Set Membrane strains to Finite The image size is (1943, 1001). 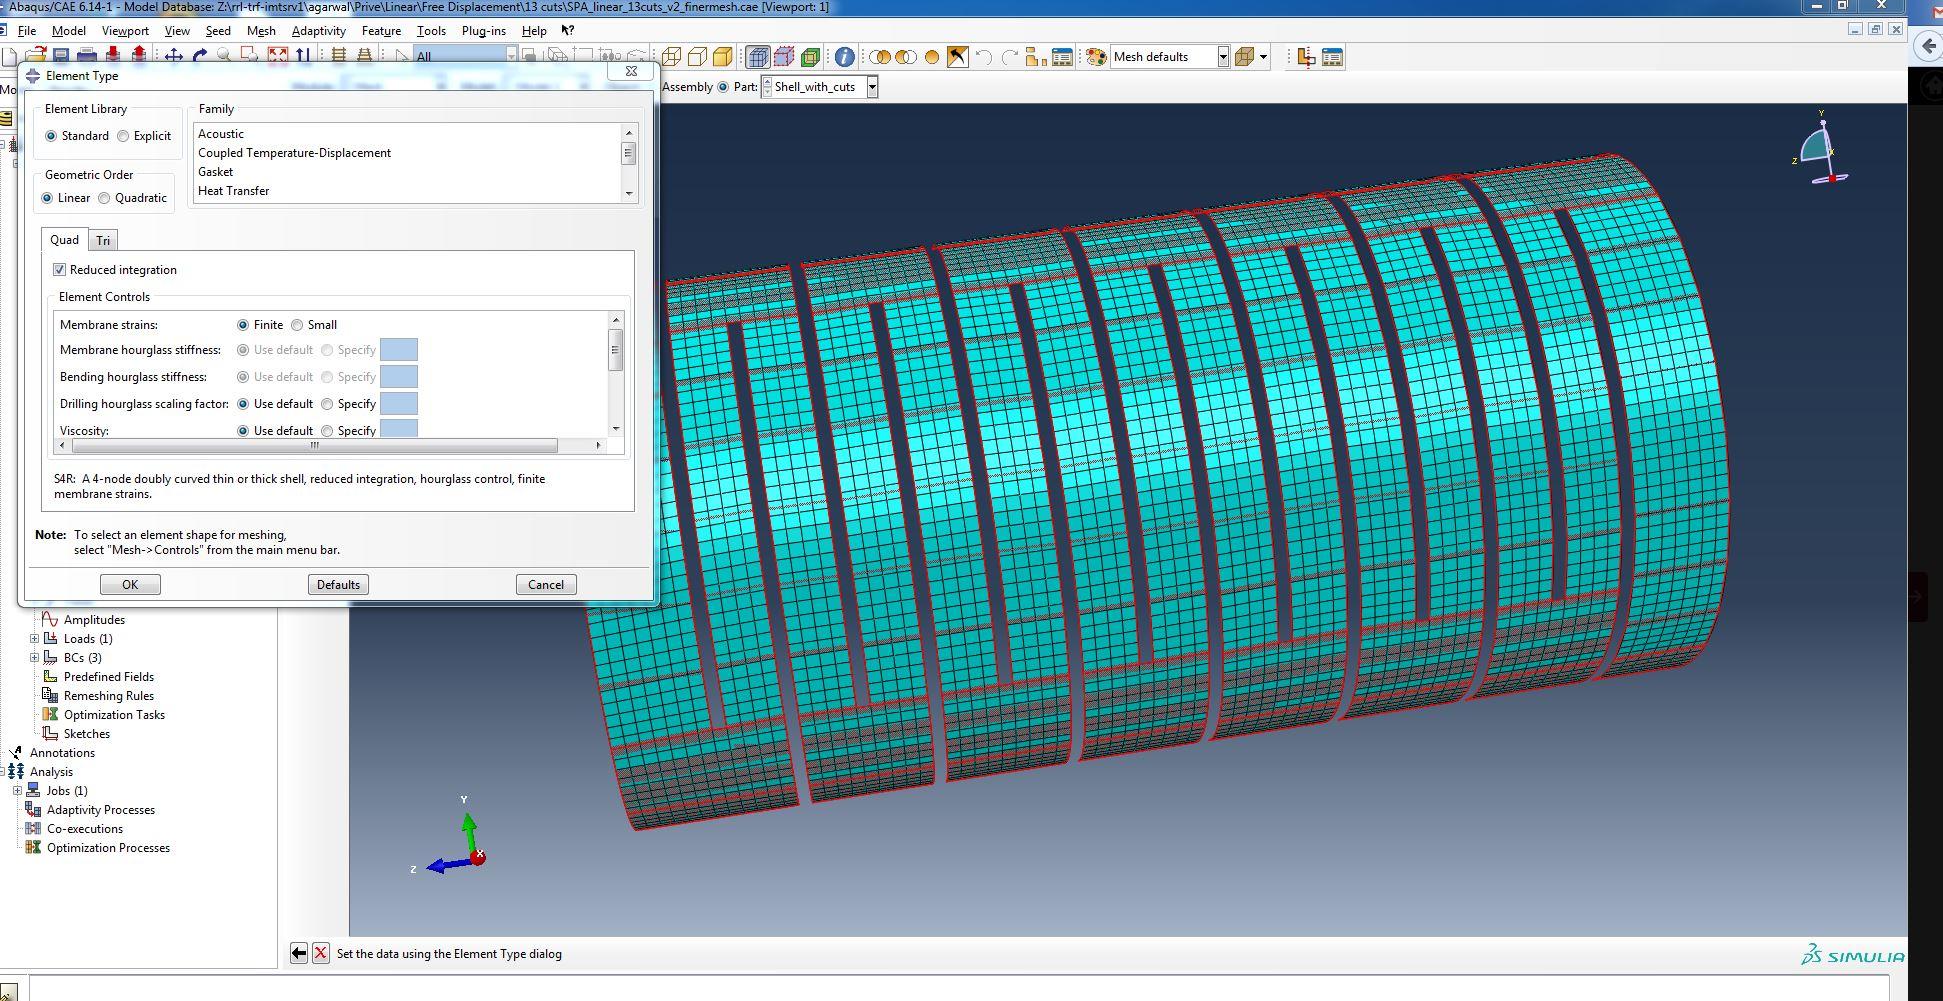tap(243, 325)
